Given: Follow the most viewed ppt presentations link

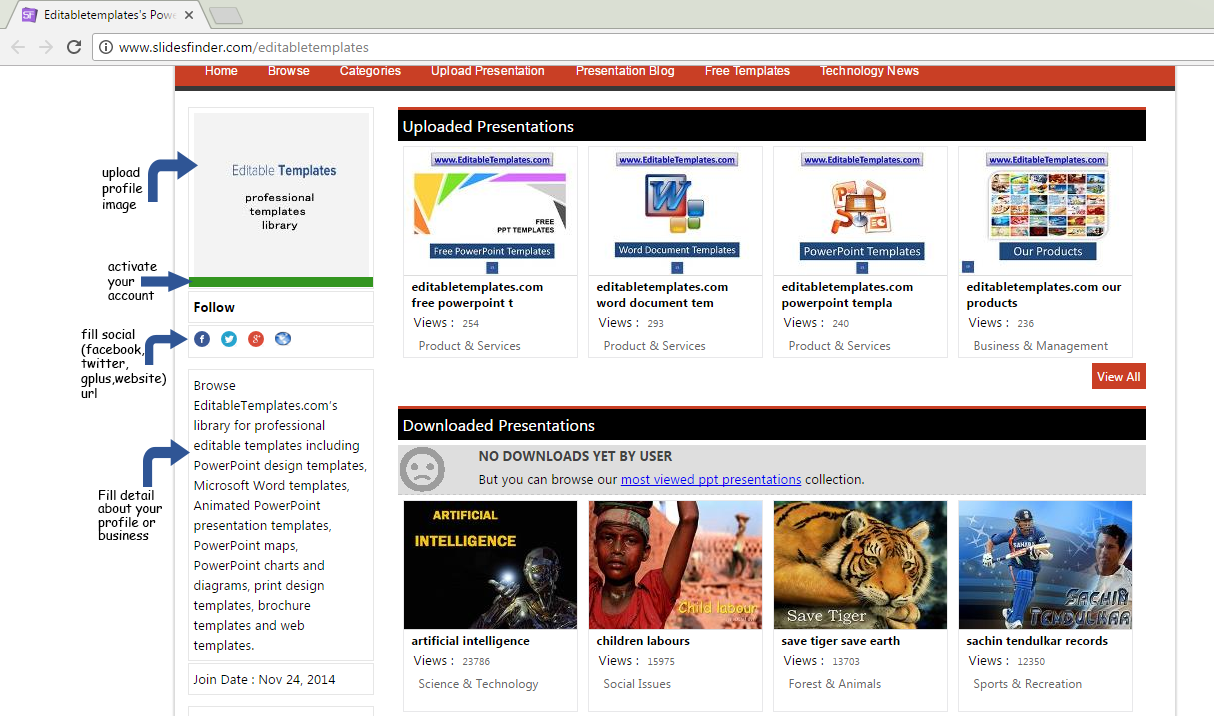Looking at the screenshot, I should pyautogui.click(x=710, y=480).
